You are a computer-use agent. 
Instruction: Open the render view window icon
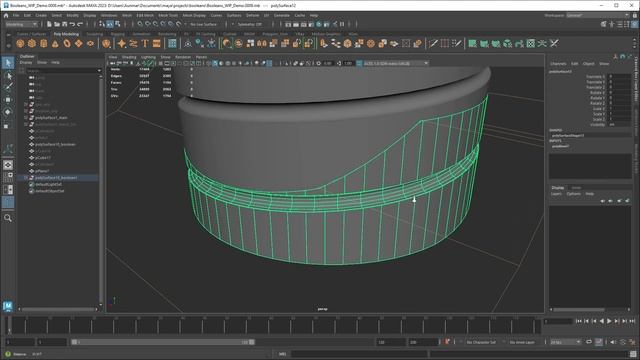[x=288, y=24]
